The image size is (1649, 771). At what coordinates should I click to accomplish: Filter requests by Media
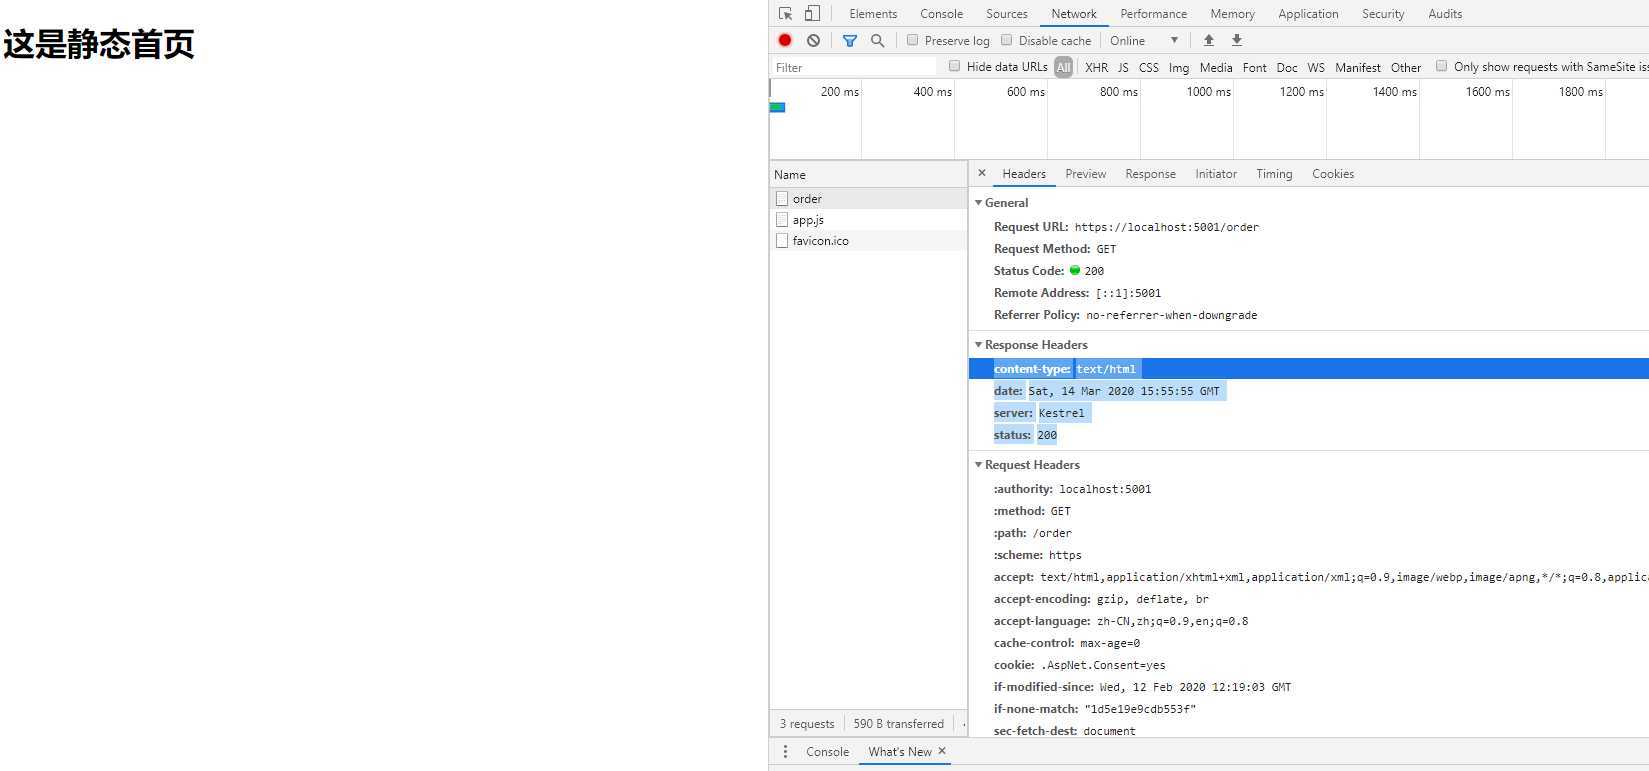pyautogui.click(x=1216, y=67)
